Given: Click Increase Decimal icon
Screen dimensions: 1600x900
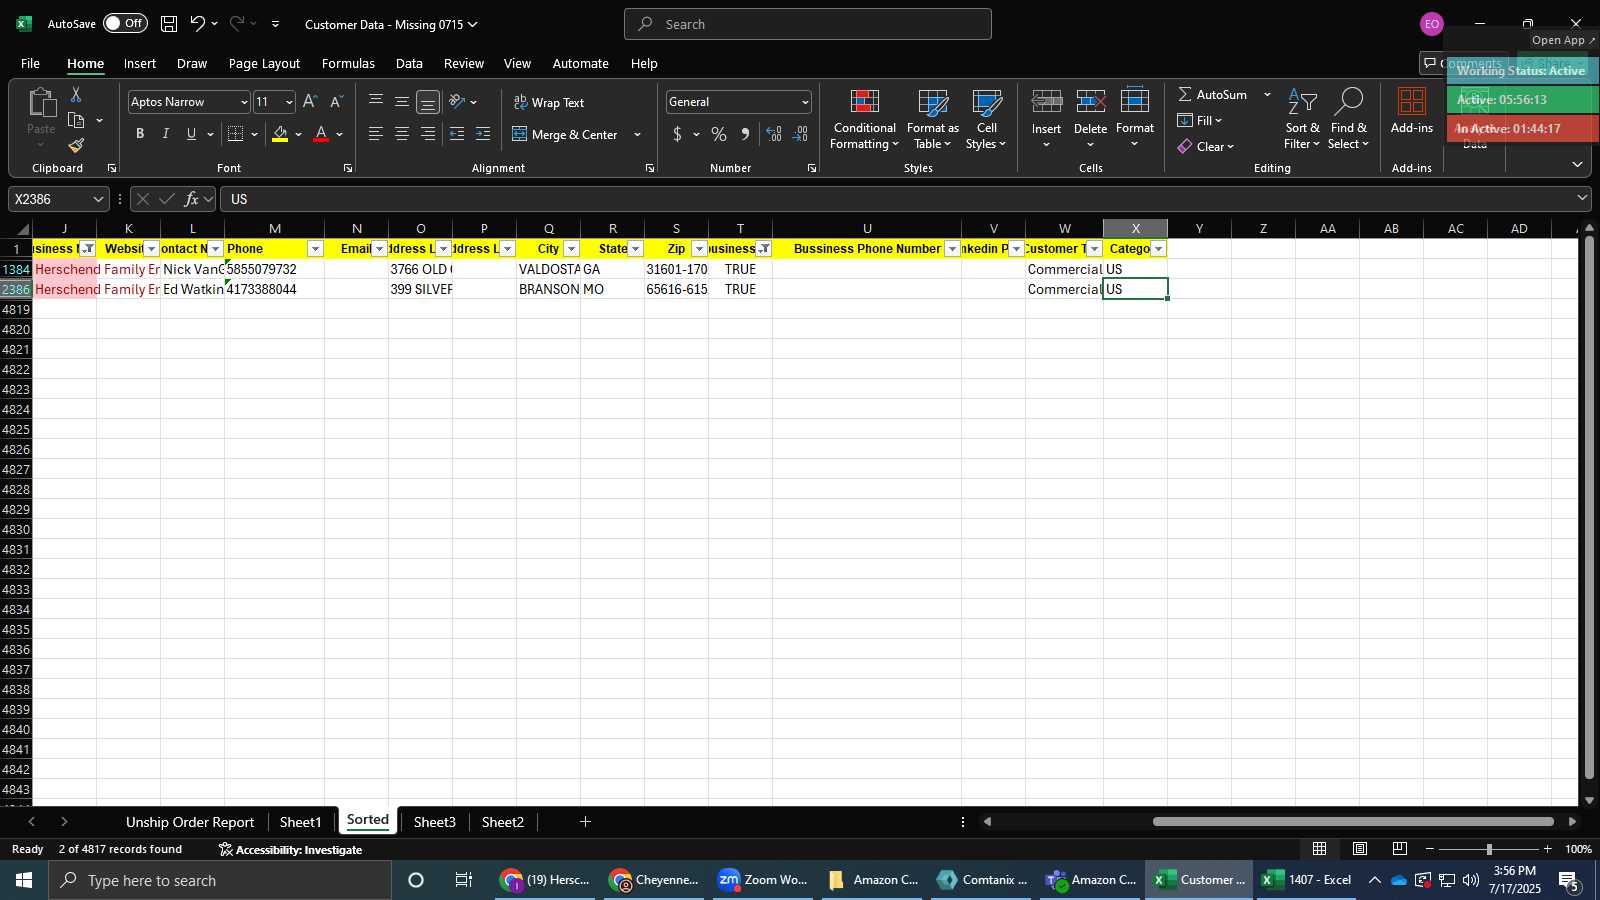Looking at the screenshot, I should 774,134.
